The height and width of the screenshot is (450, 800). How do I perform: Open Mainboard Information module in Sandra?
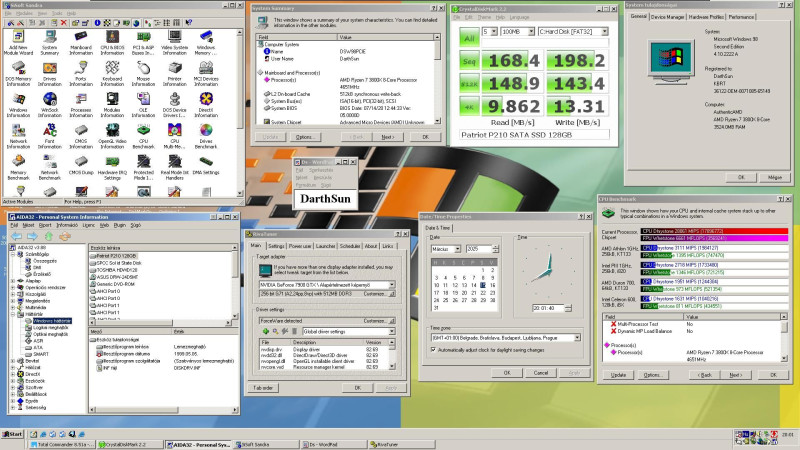pyautogui.click(x=81, y=43)
